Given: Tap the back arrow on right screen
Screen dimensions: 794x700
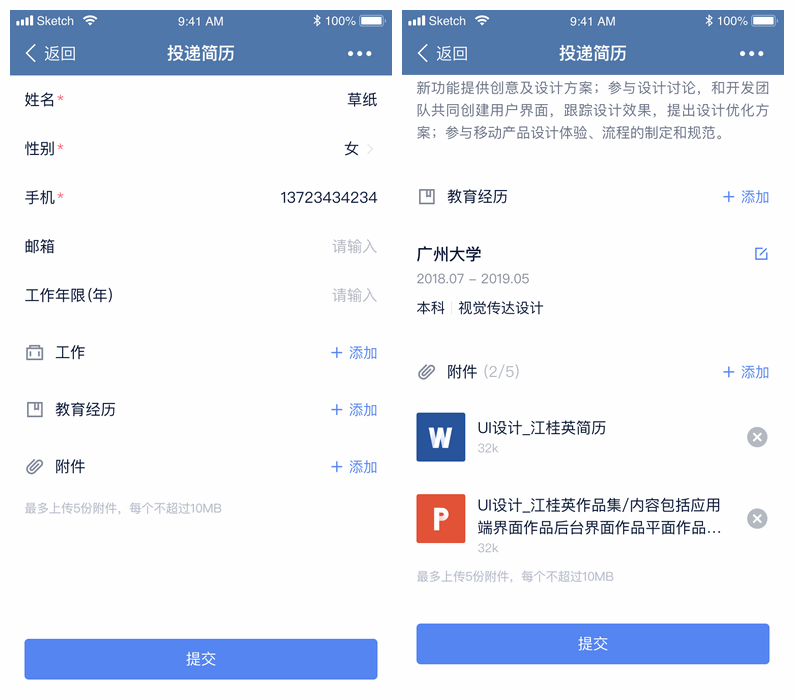Looking at the screenshot, I should point(423,53).
